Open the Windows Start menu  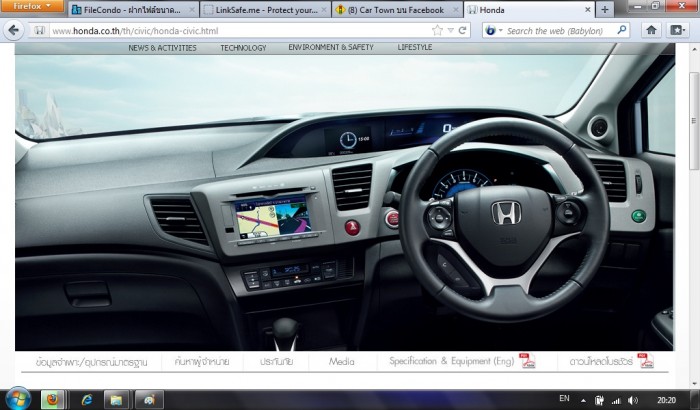pos(18,399)
